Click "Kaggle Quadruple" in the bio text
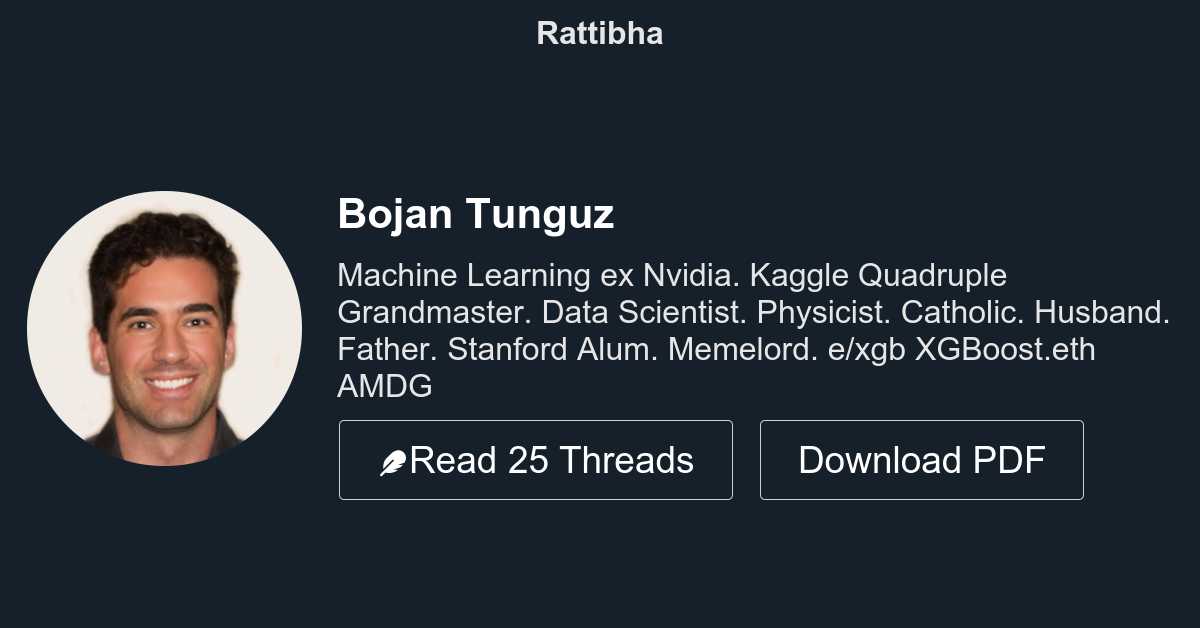The image size is (1200, 628). pos(878,275)
